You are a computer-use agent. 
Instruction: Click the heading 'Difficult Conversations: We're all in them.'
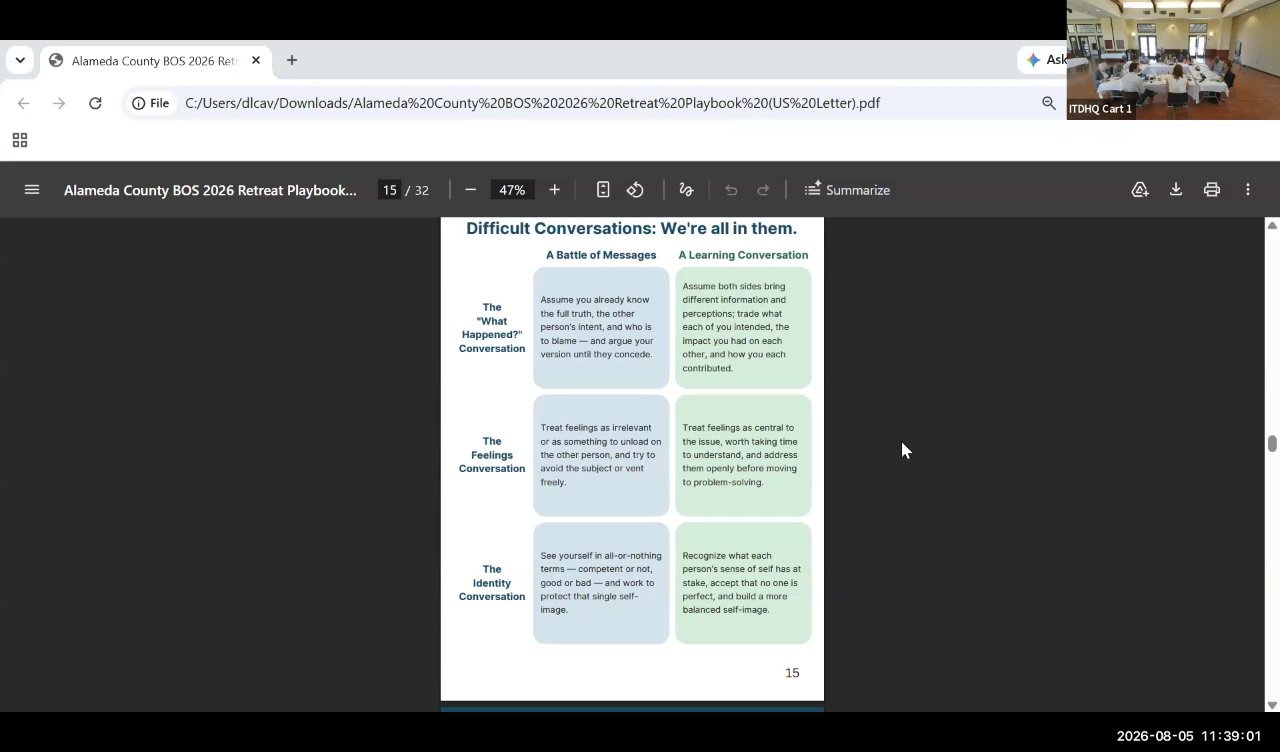coord(631,229)
